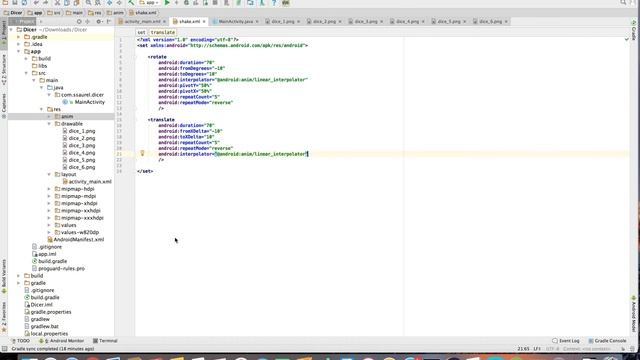Place the cursor at the end of the translate interpolator line
Screen dimensions: 640x360
click(x=308, y=154)
